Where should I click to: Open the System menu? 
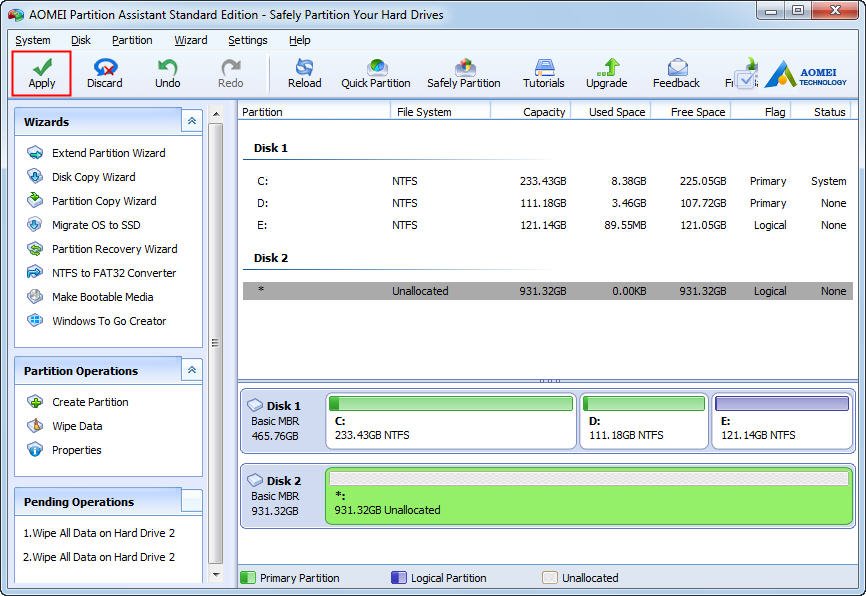tap(33, 40)
